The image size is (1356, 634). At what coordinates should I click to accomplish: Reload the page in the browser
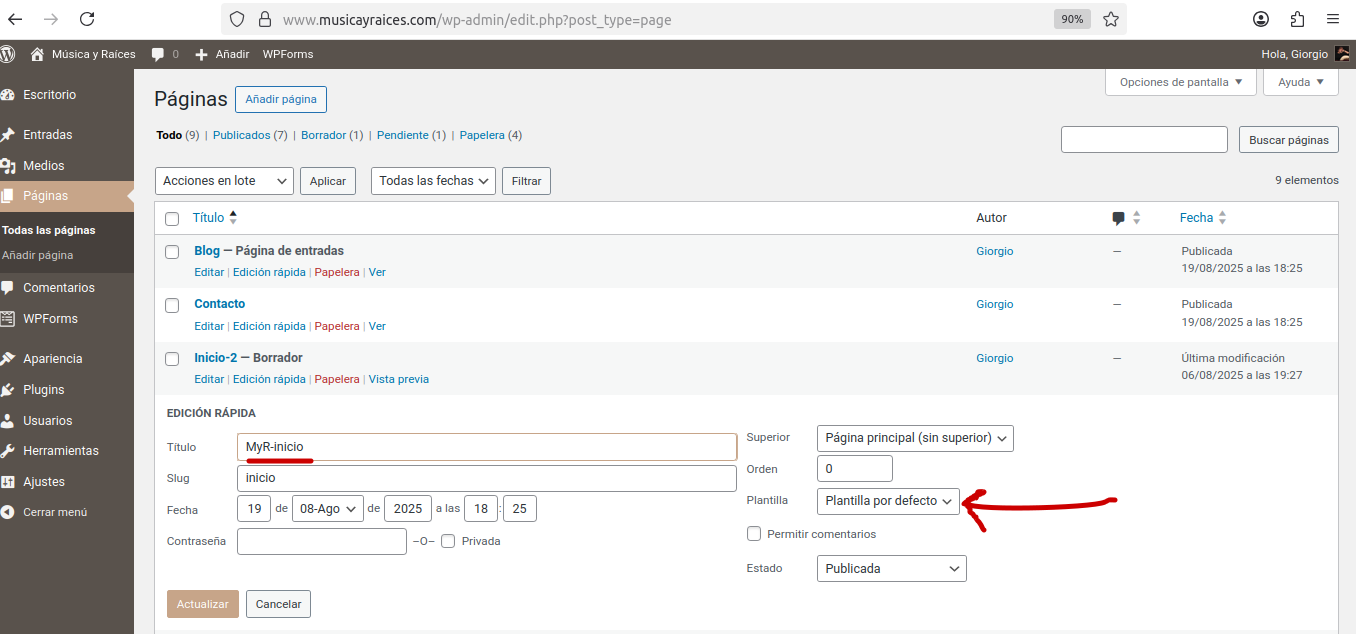87,19
